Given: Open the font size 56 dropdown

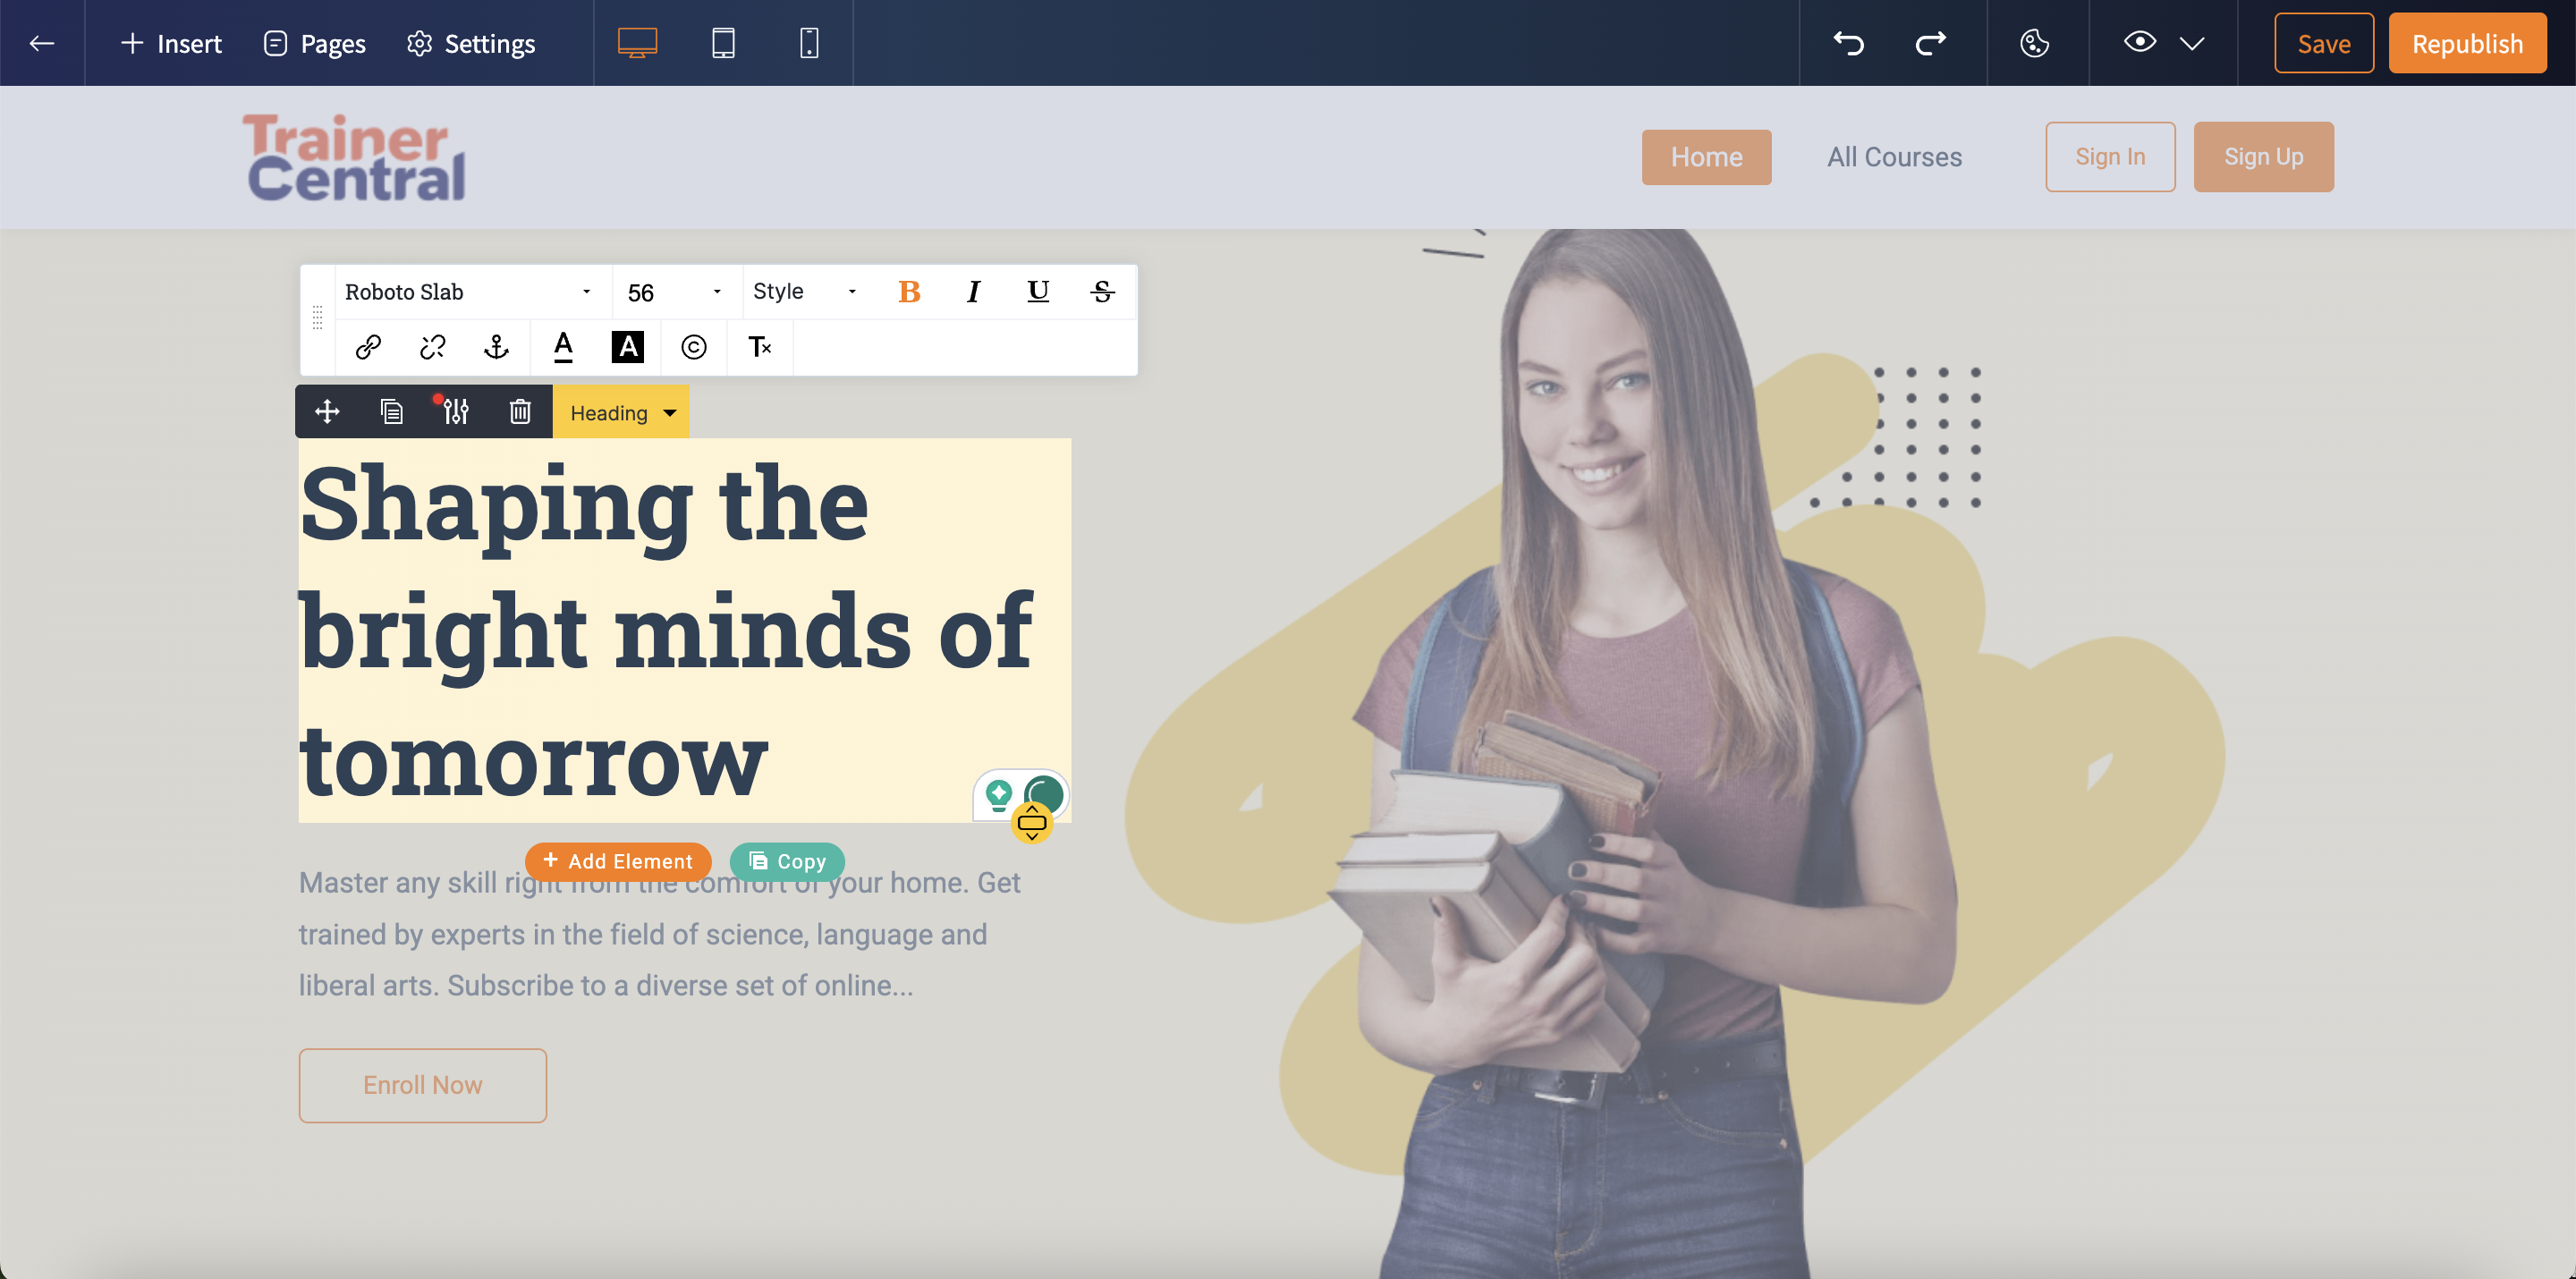Looking at the screenshot, I should click(x=674, y=292).
